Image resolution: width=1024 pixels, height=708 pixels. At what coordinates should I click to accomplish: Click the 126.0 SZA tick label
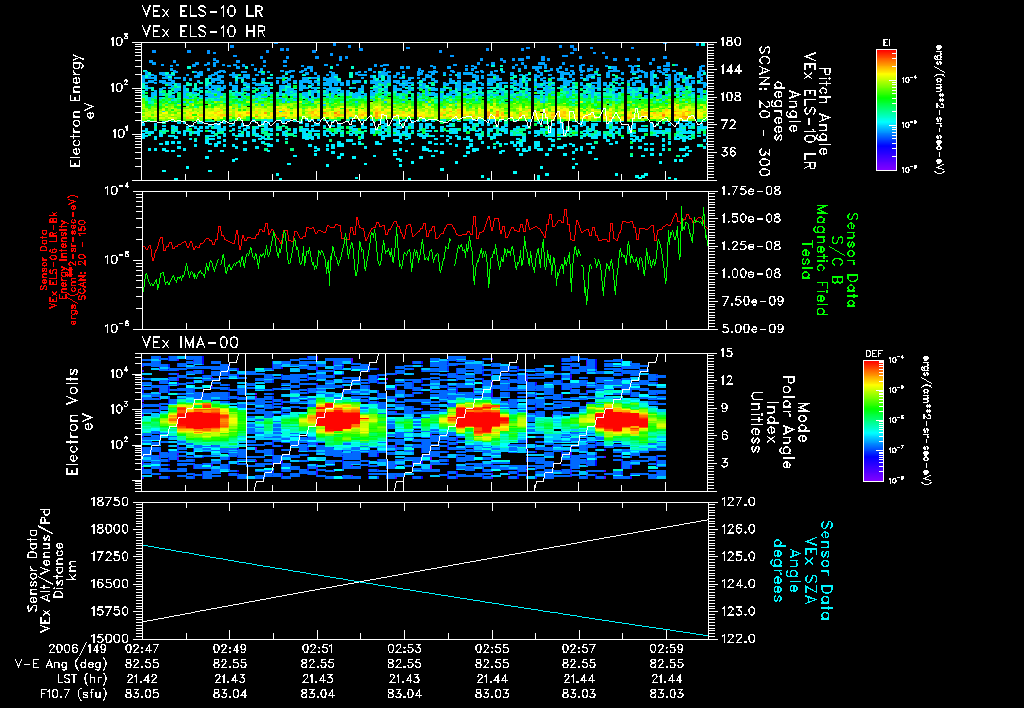pyautogui.click(x=737, y=529)
